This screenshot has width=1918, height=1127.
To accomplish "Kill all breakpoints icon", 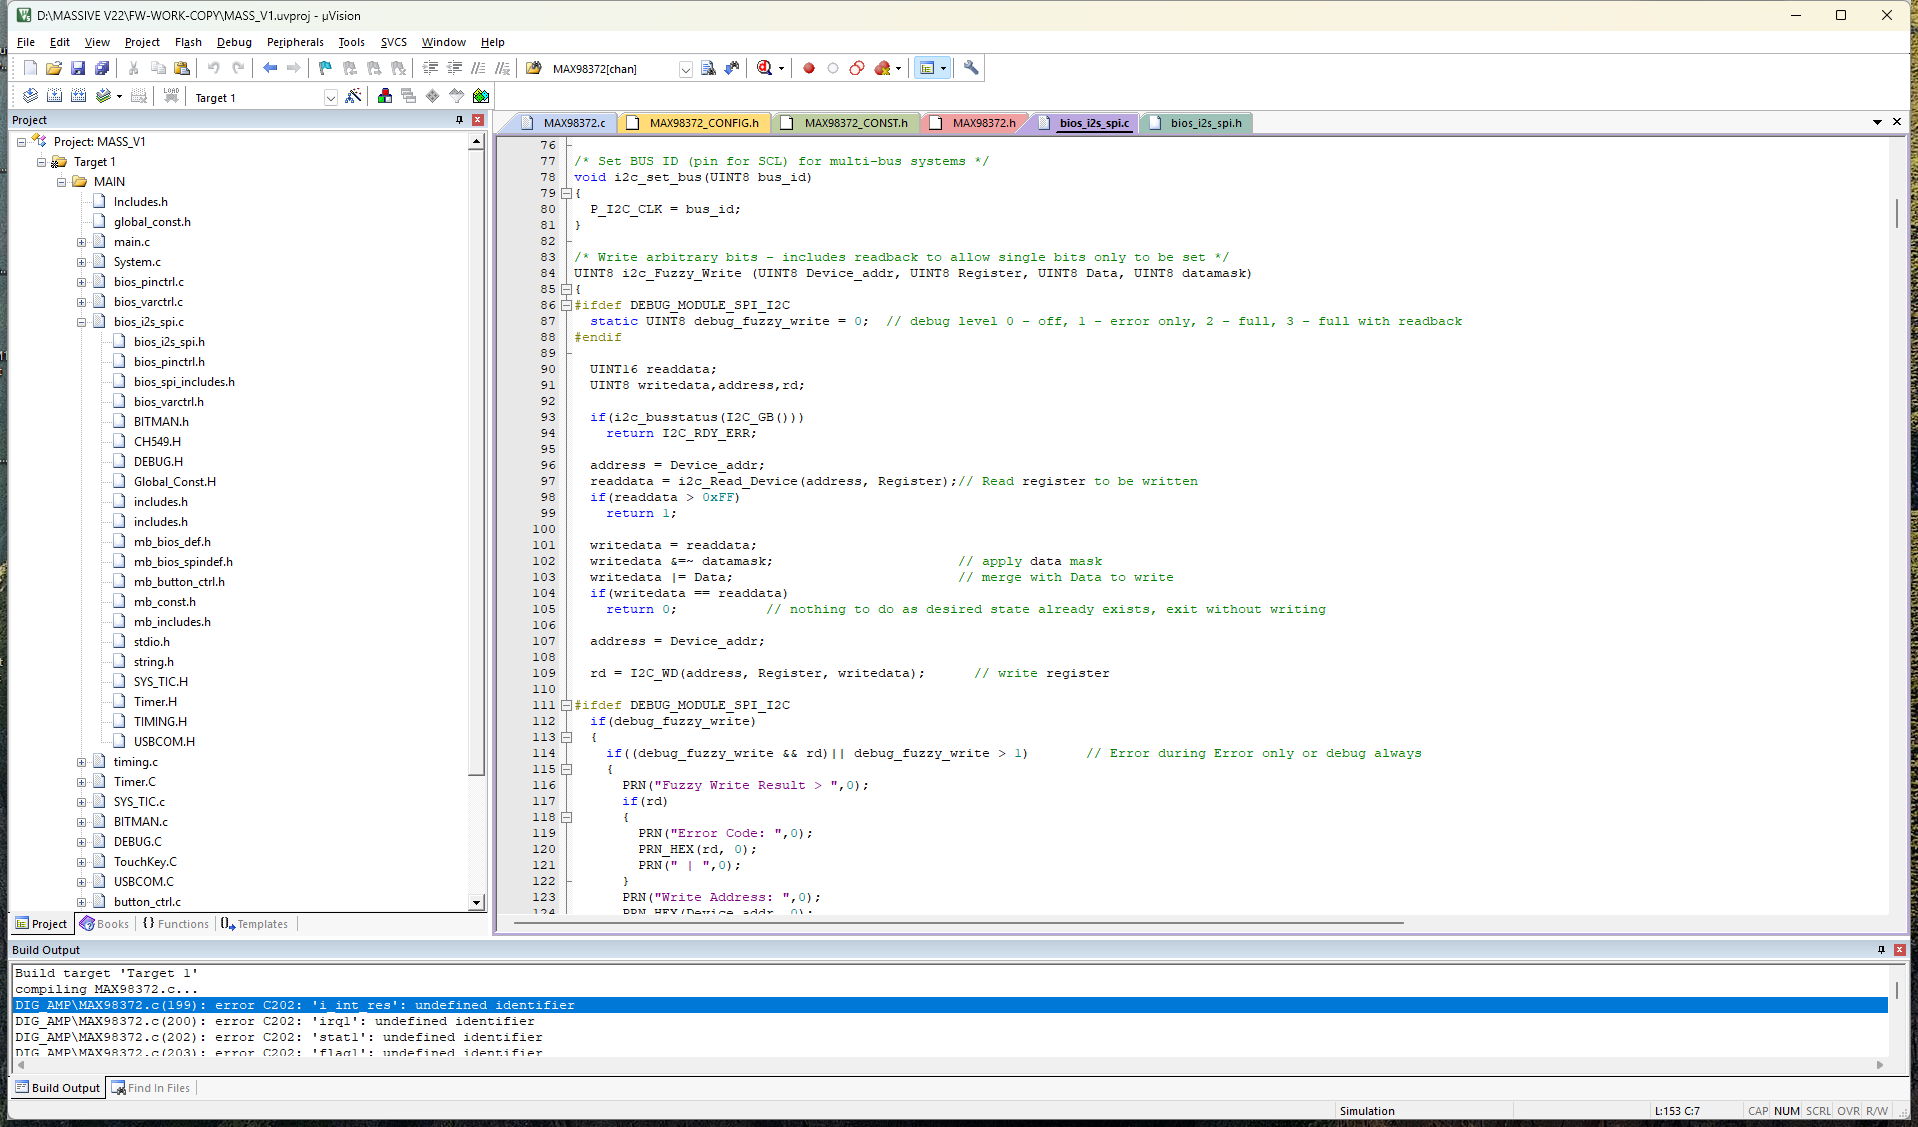I will coord(882,68).
